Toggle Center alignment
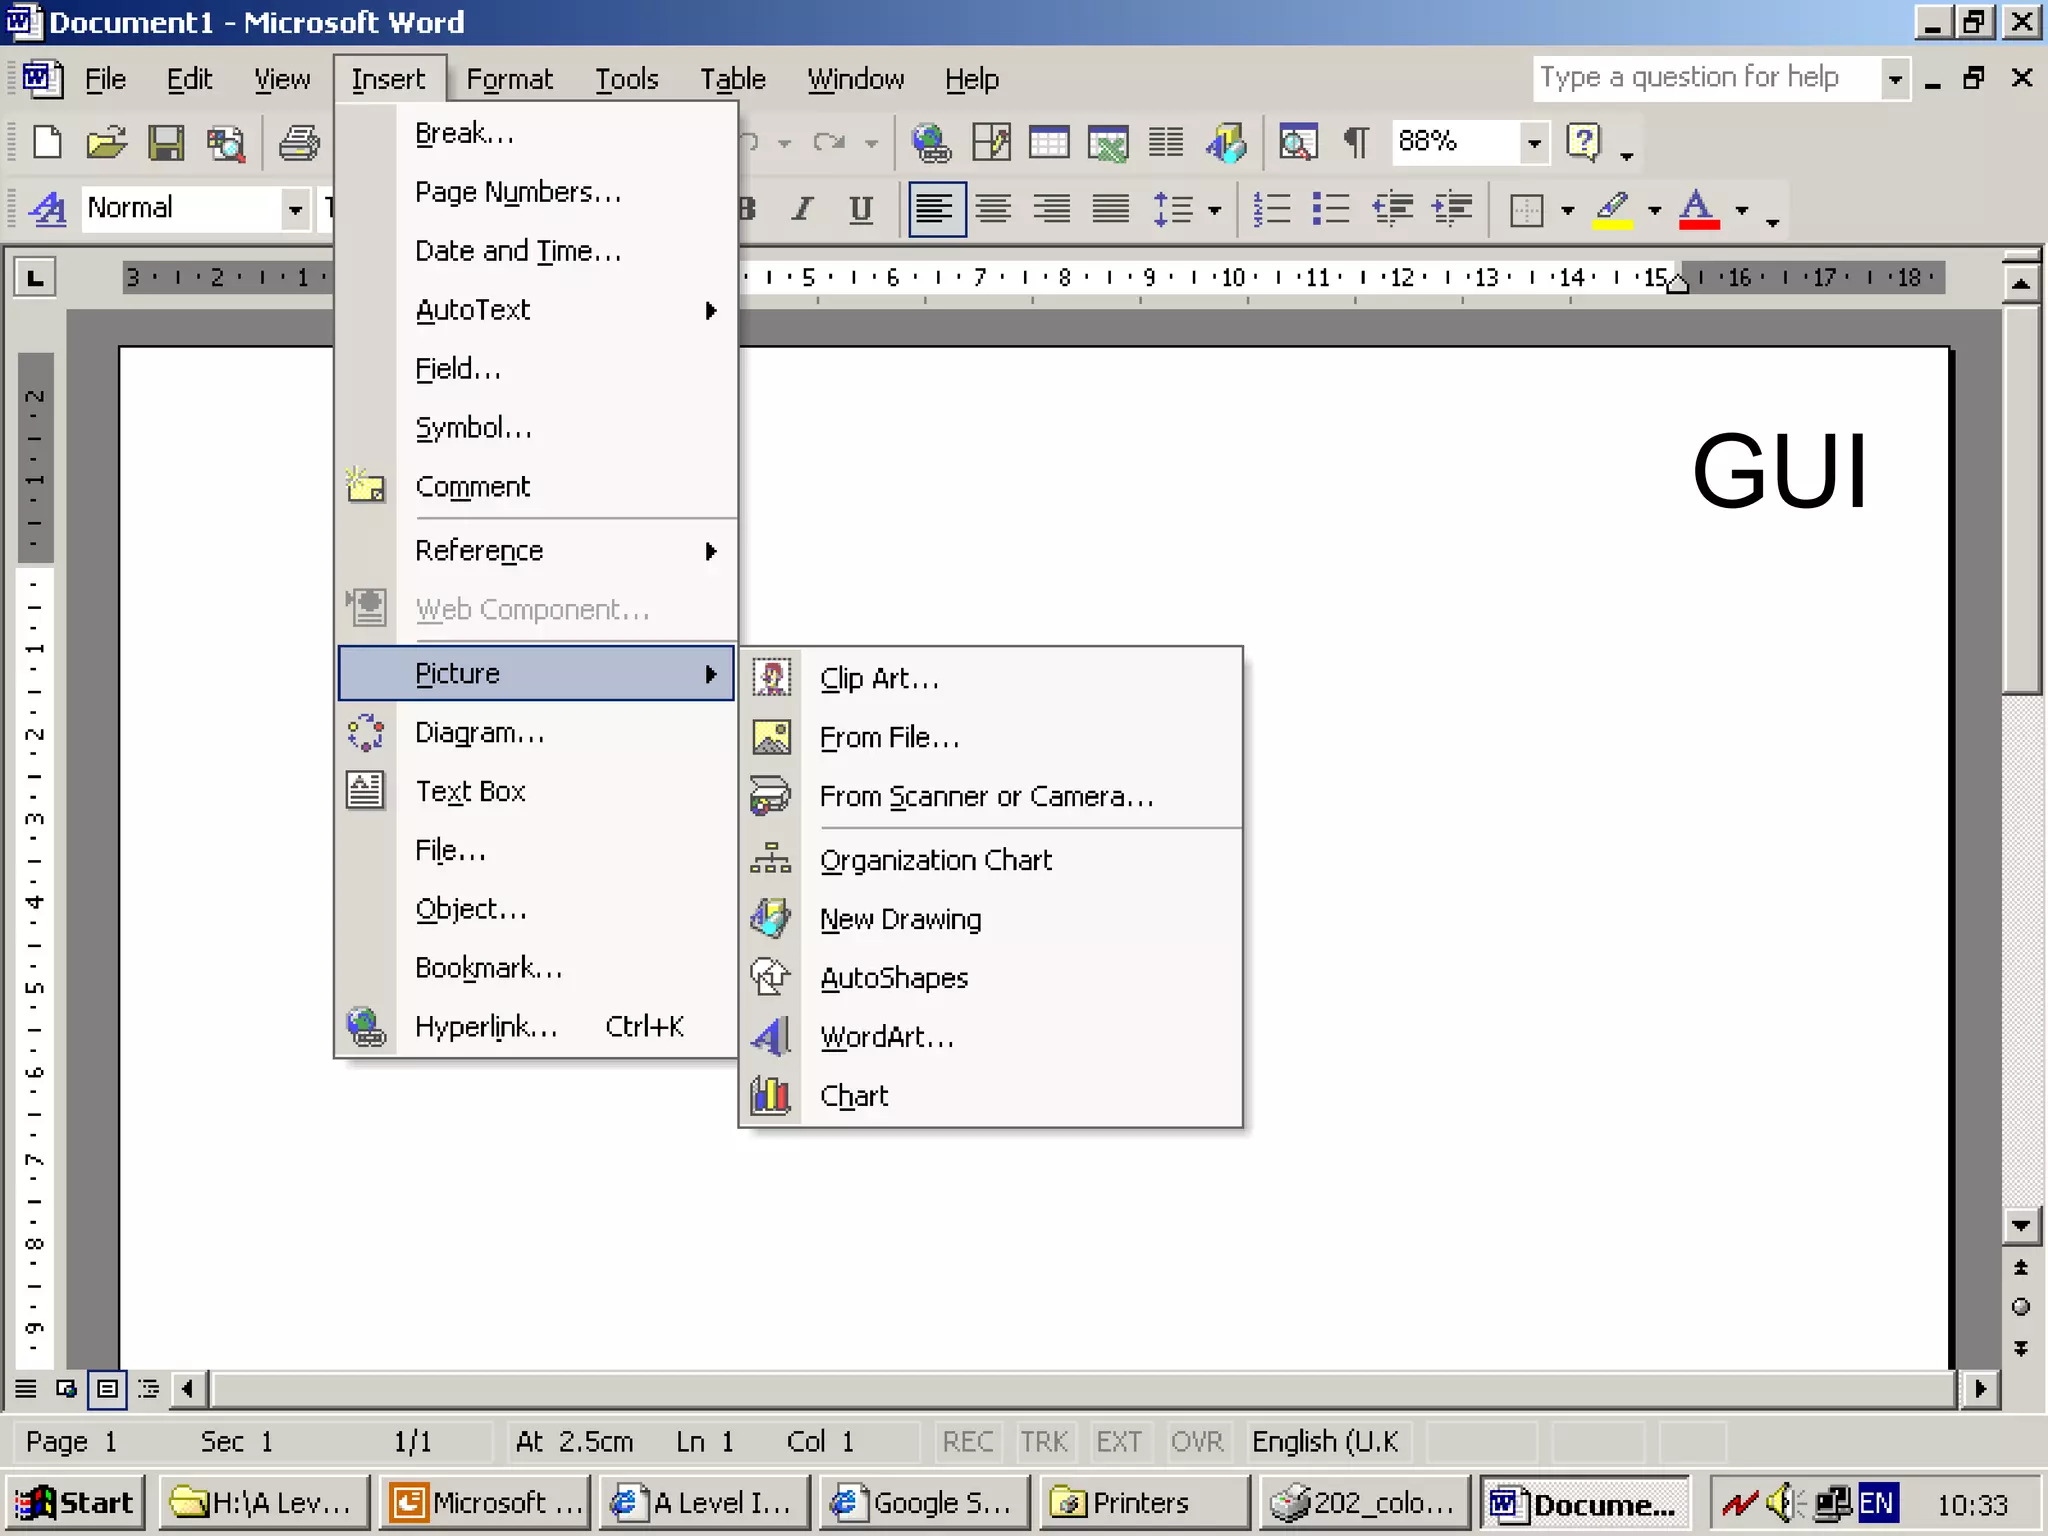The image size is (2048, 1536). [x=993, y=209]
